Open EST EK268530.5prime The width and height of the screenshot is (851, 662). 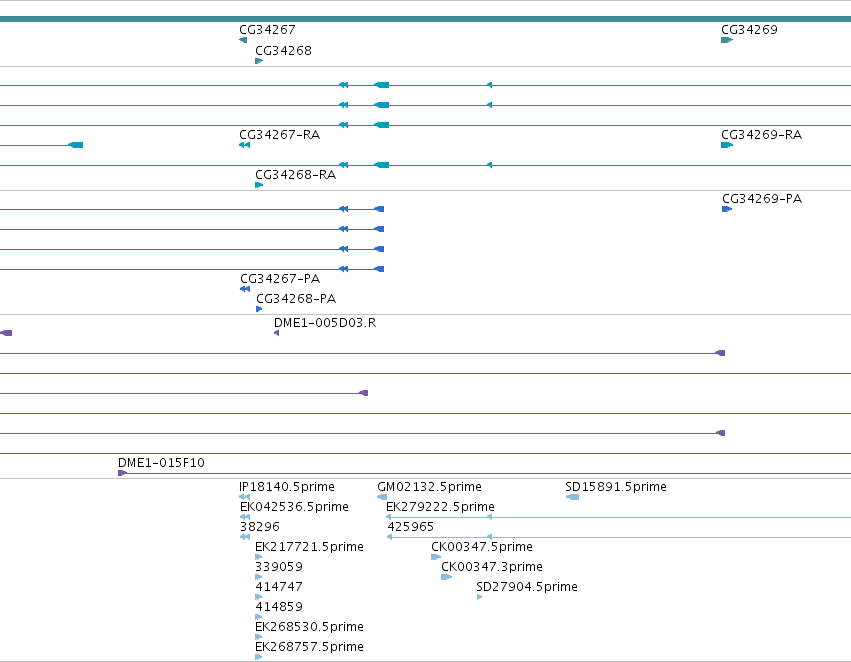point(259,637)
